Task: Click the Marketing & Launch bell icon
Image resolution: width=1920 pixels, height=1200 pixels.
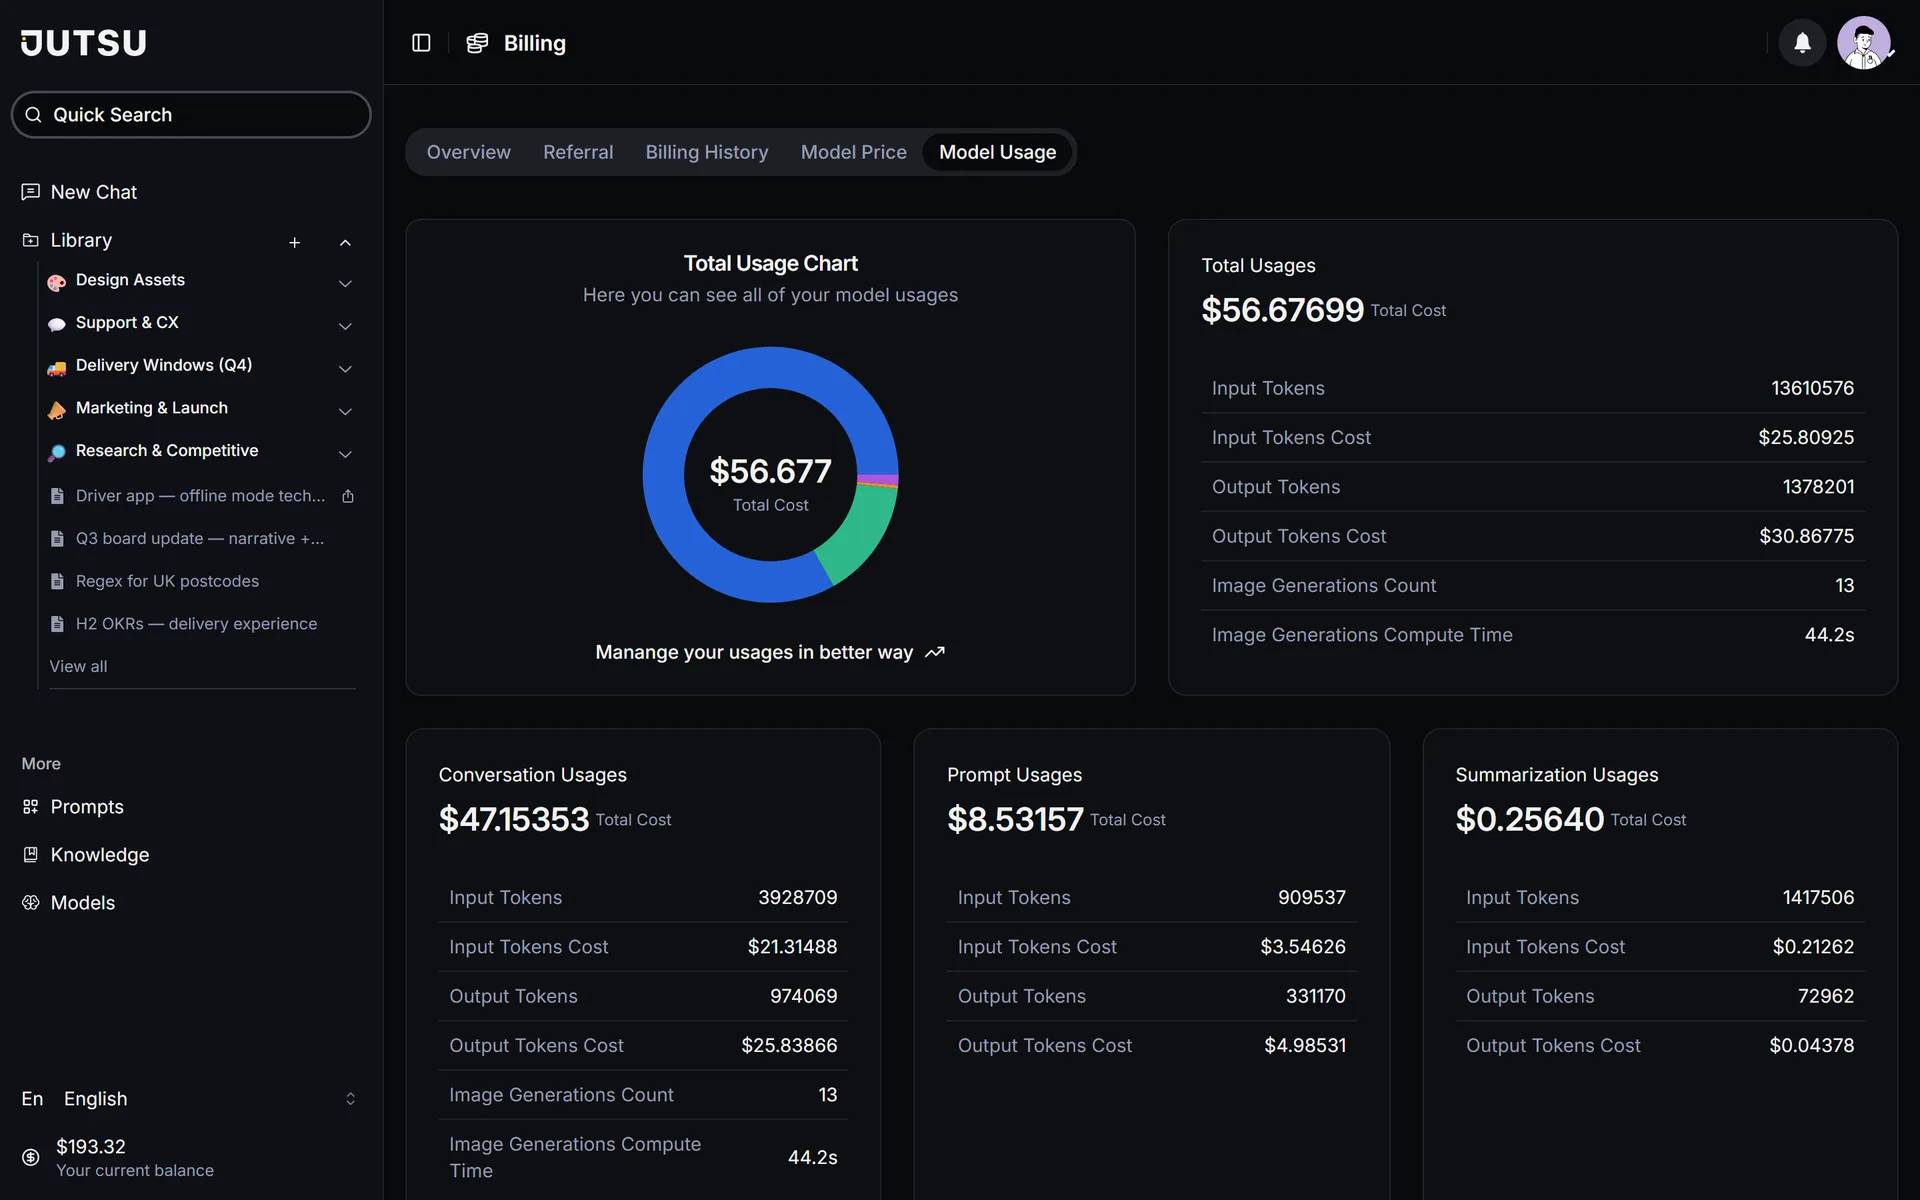Action: [57, 410]
